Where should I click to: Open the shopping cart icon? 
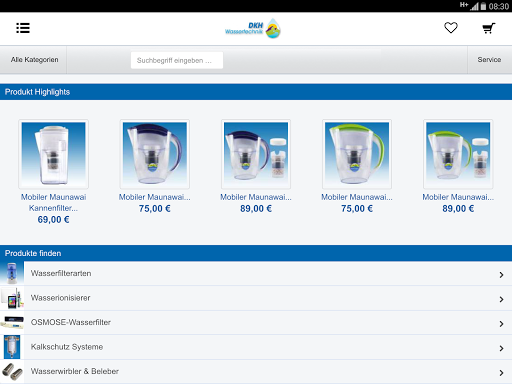tap(489, 28)
